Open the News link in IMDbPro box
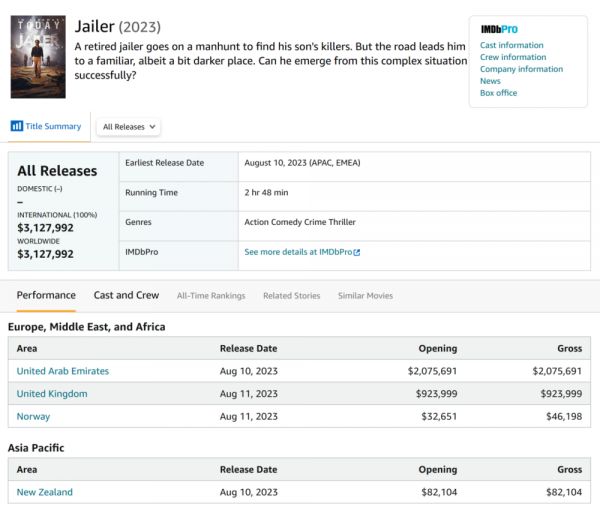The image size is (600, 510). [490, 81]
